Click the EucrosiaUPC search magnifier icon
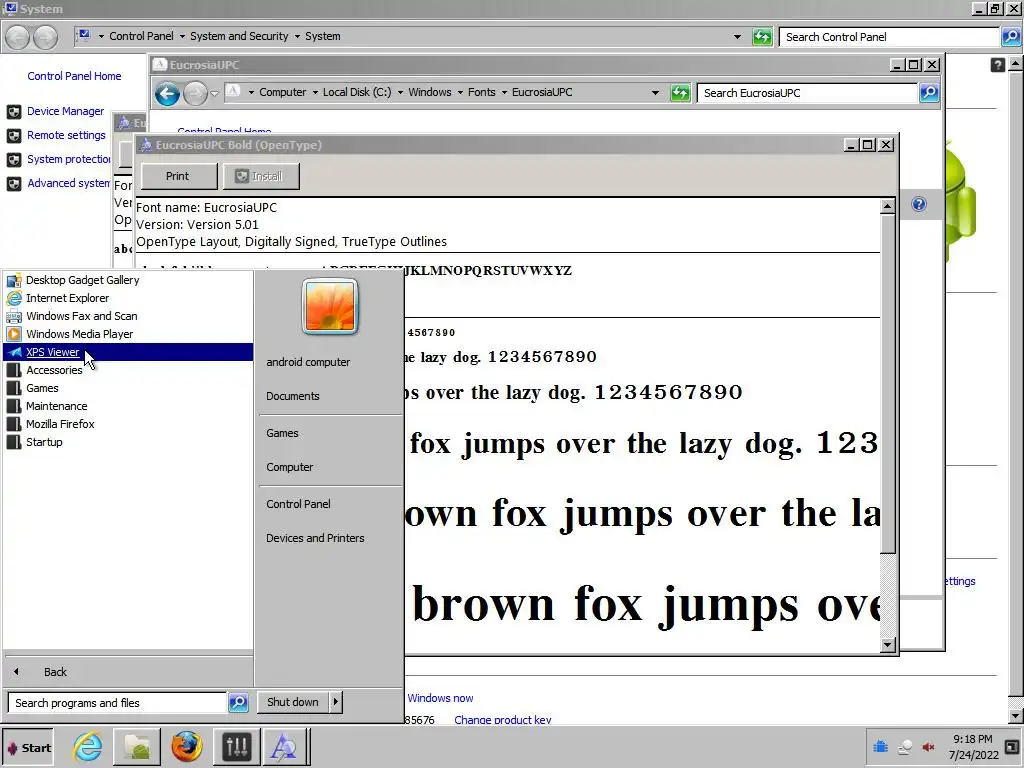The image size is (1024, 768). coord(929,93)
